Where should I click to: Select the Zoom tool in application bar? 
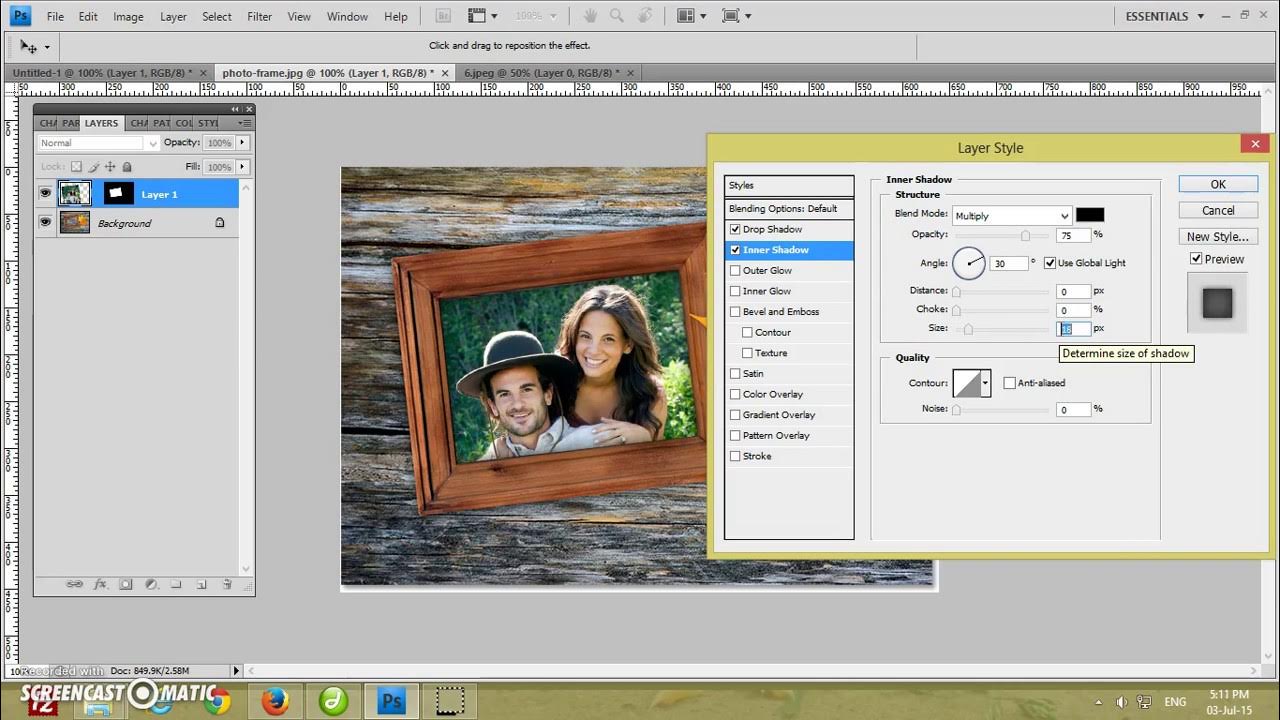(x=617, y=16)
